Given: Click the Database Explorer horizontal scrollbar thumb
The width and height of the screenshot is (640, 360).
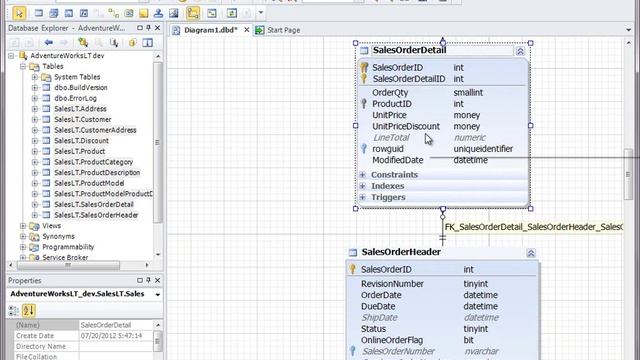Looking at the screenshot, I should [x=68, y=265].
